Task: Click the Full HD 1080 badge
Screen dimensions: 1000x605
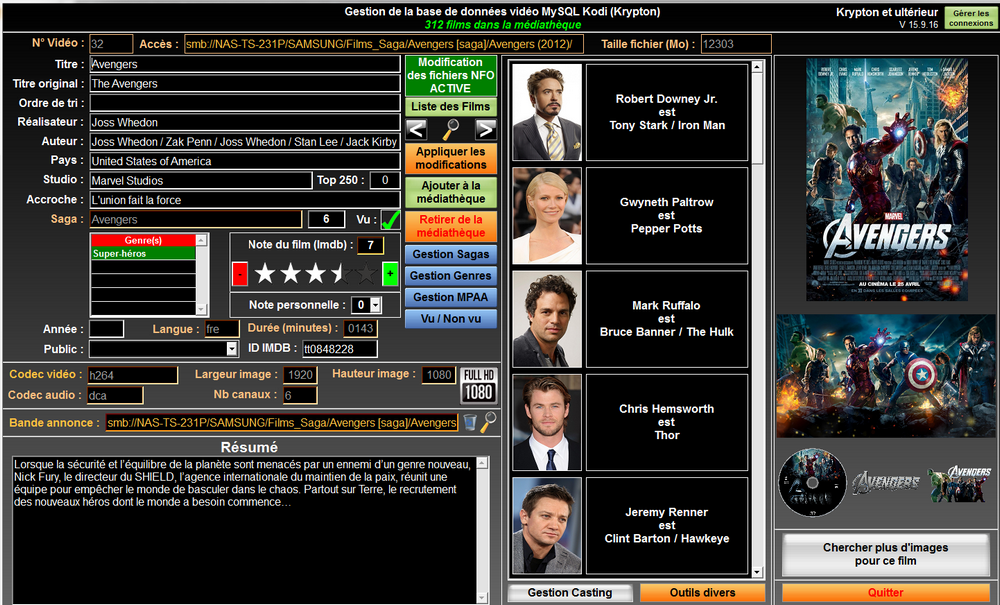Action: click(x=479, y=385)
